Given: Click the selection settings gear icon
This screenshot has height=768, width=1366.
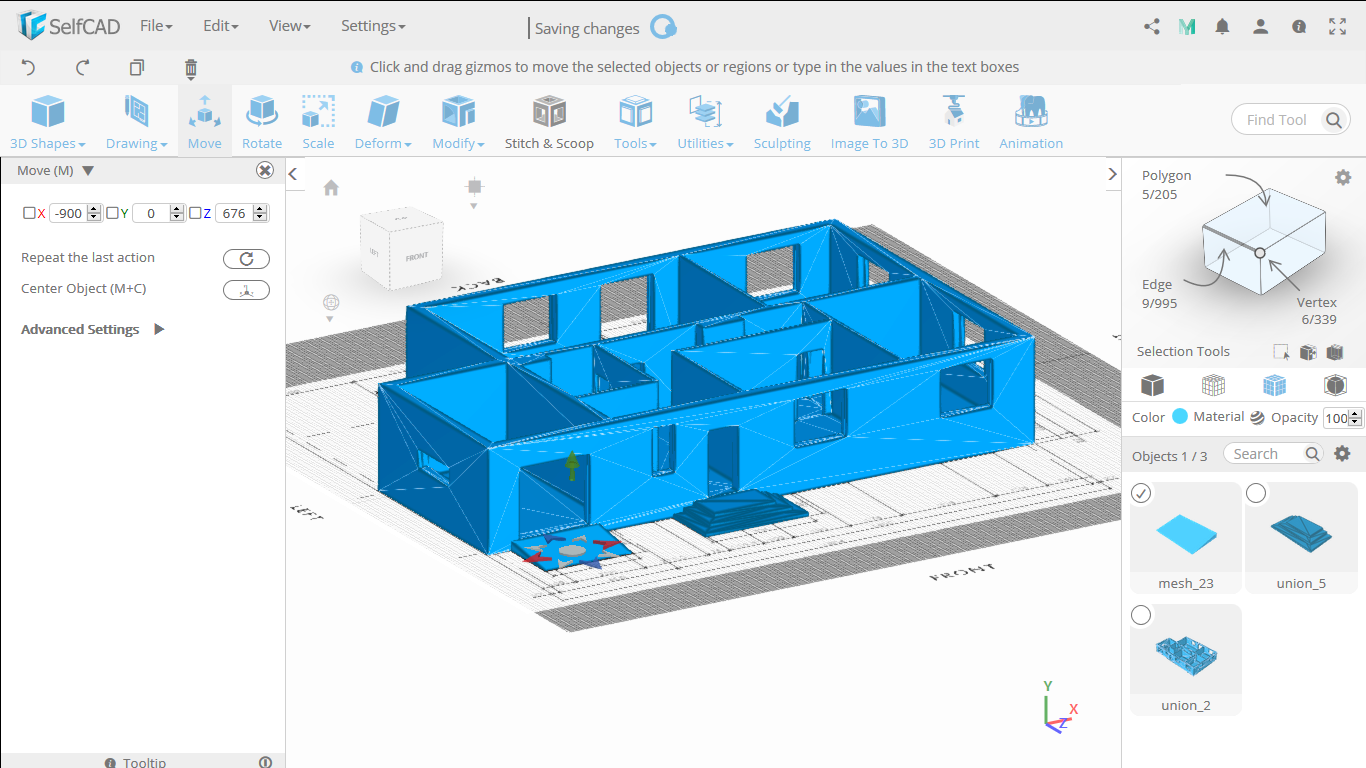Looking at the screenshot, I should click(x=1343, y=177).
